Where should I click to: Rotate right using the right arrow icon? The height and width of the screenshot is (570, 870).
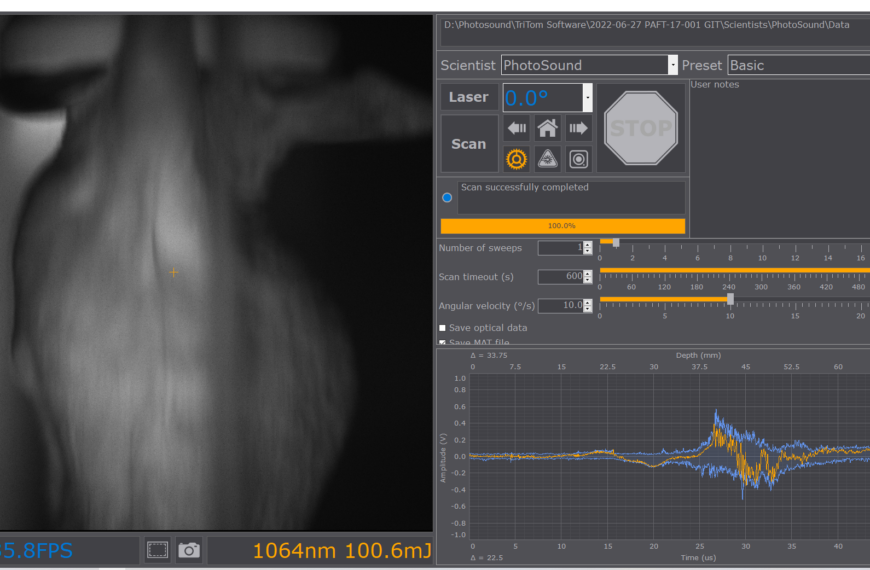(578, 128)
